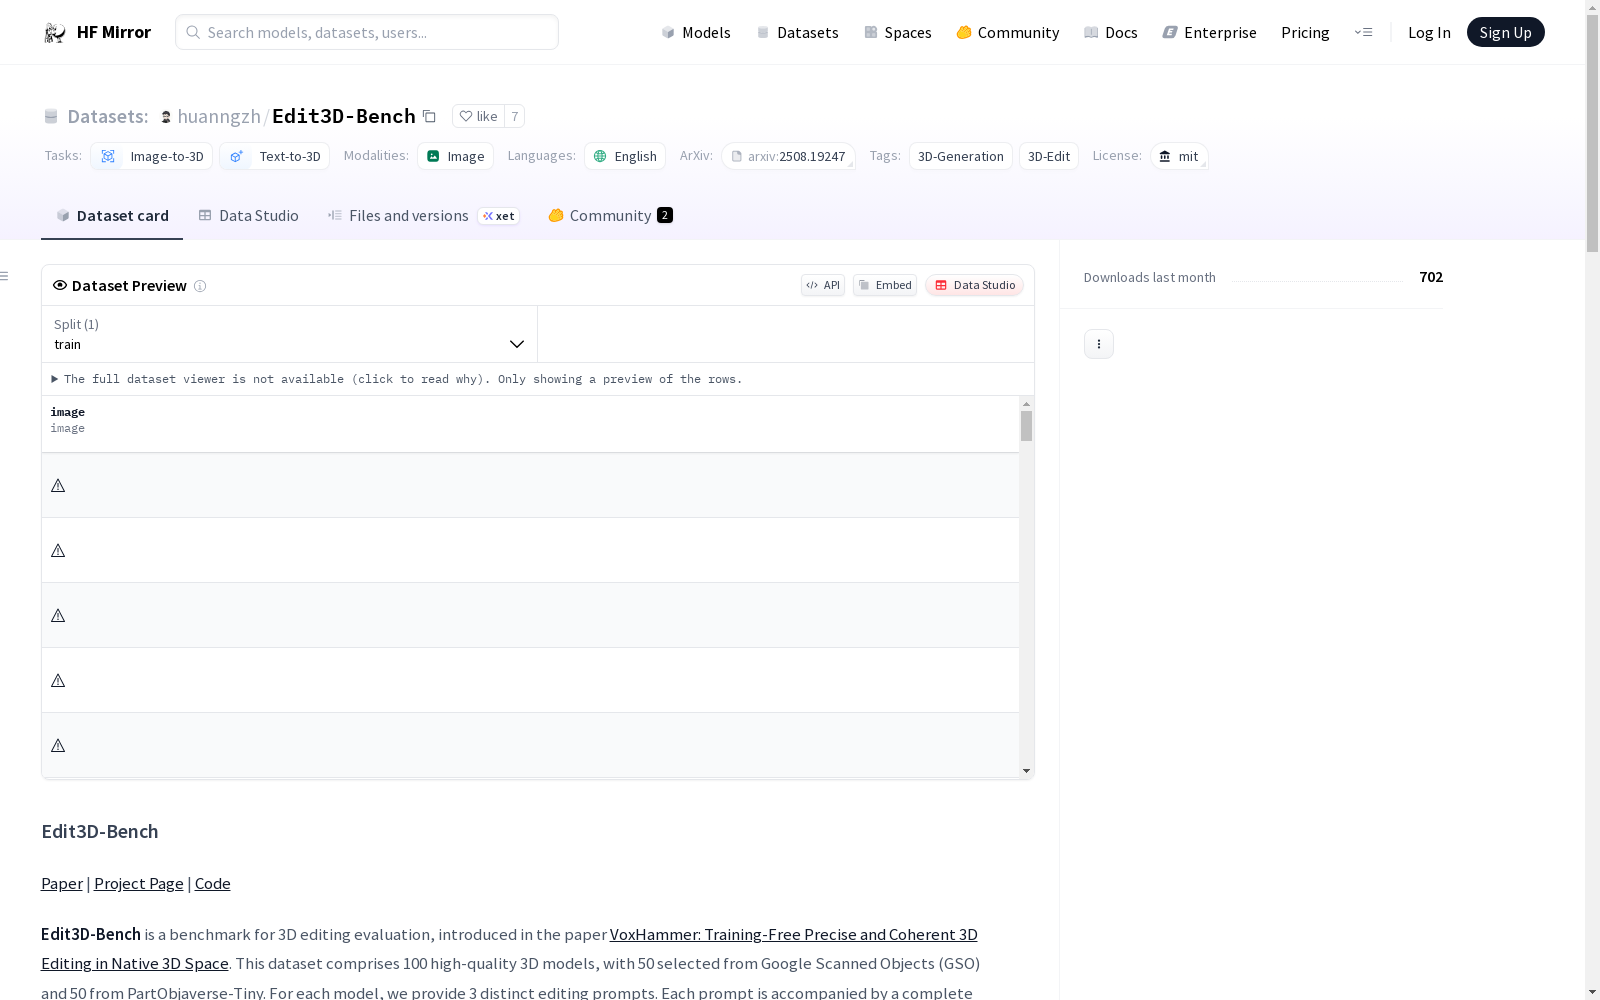
Task: Click the heart like button
Action: click(478, 116)
